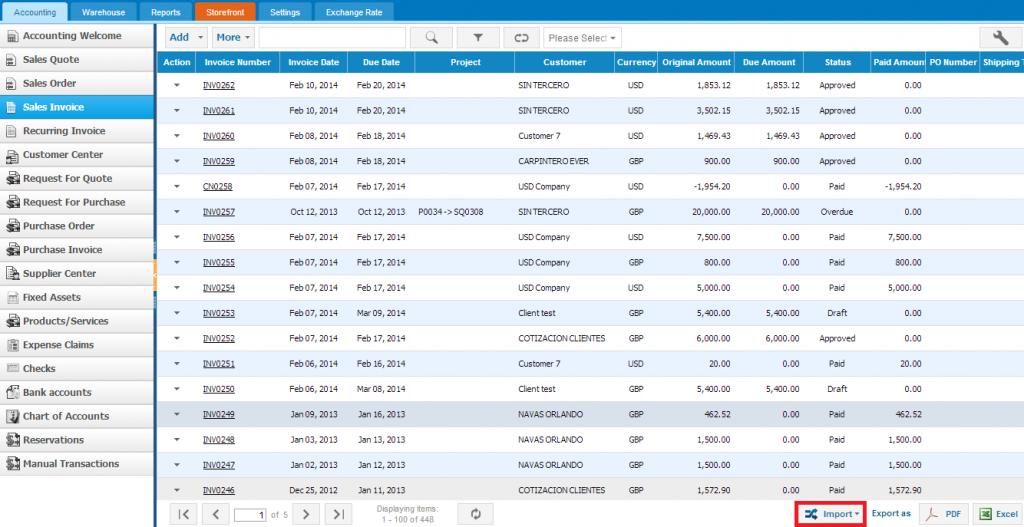Expand action menu for INV0257
The image size is (1024, 527).
(x=176, y=212)
